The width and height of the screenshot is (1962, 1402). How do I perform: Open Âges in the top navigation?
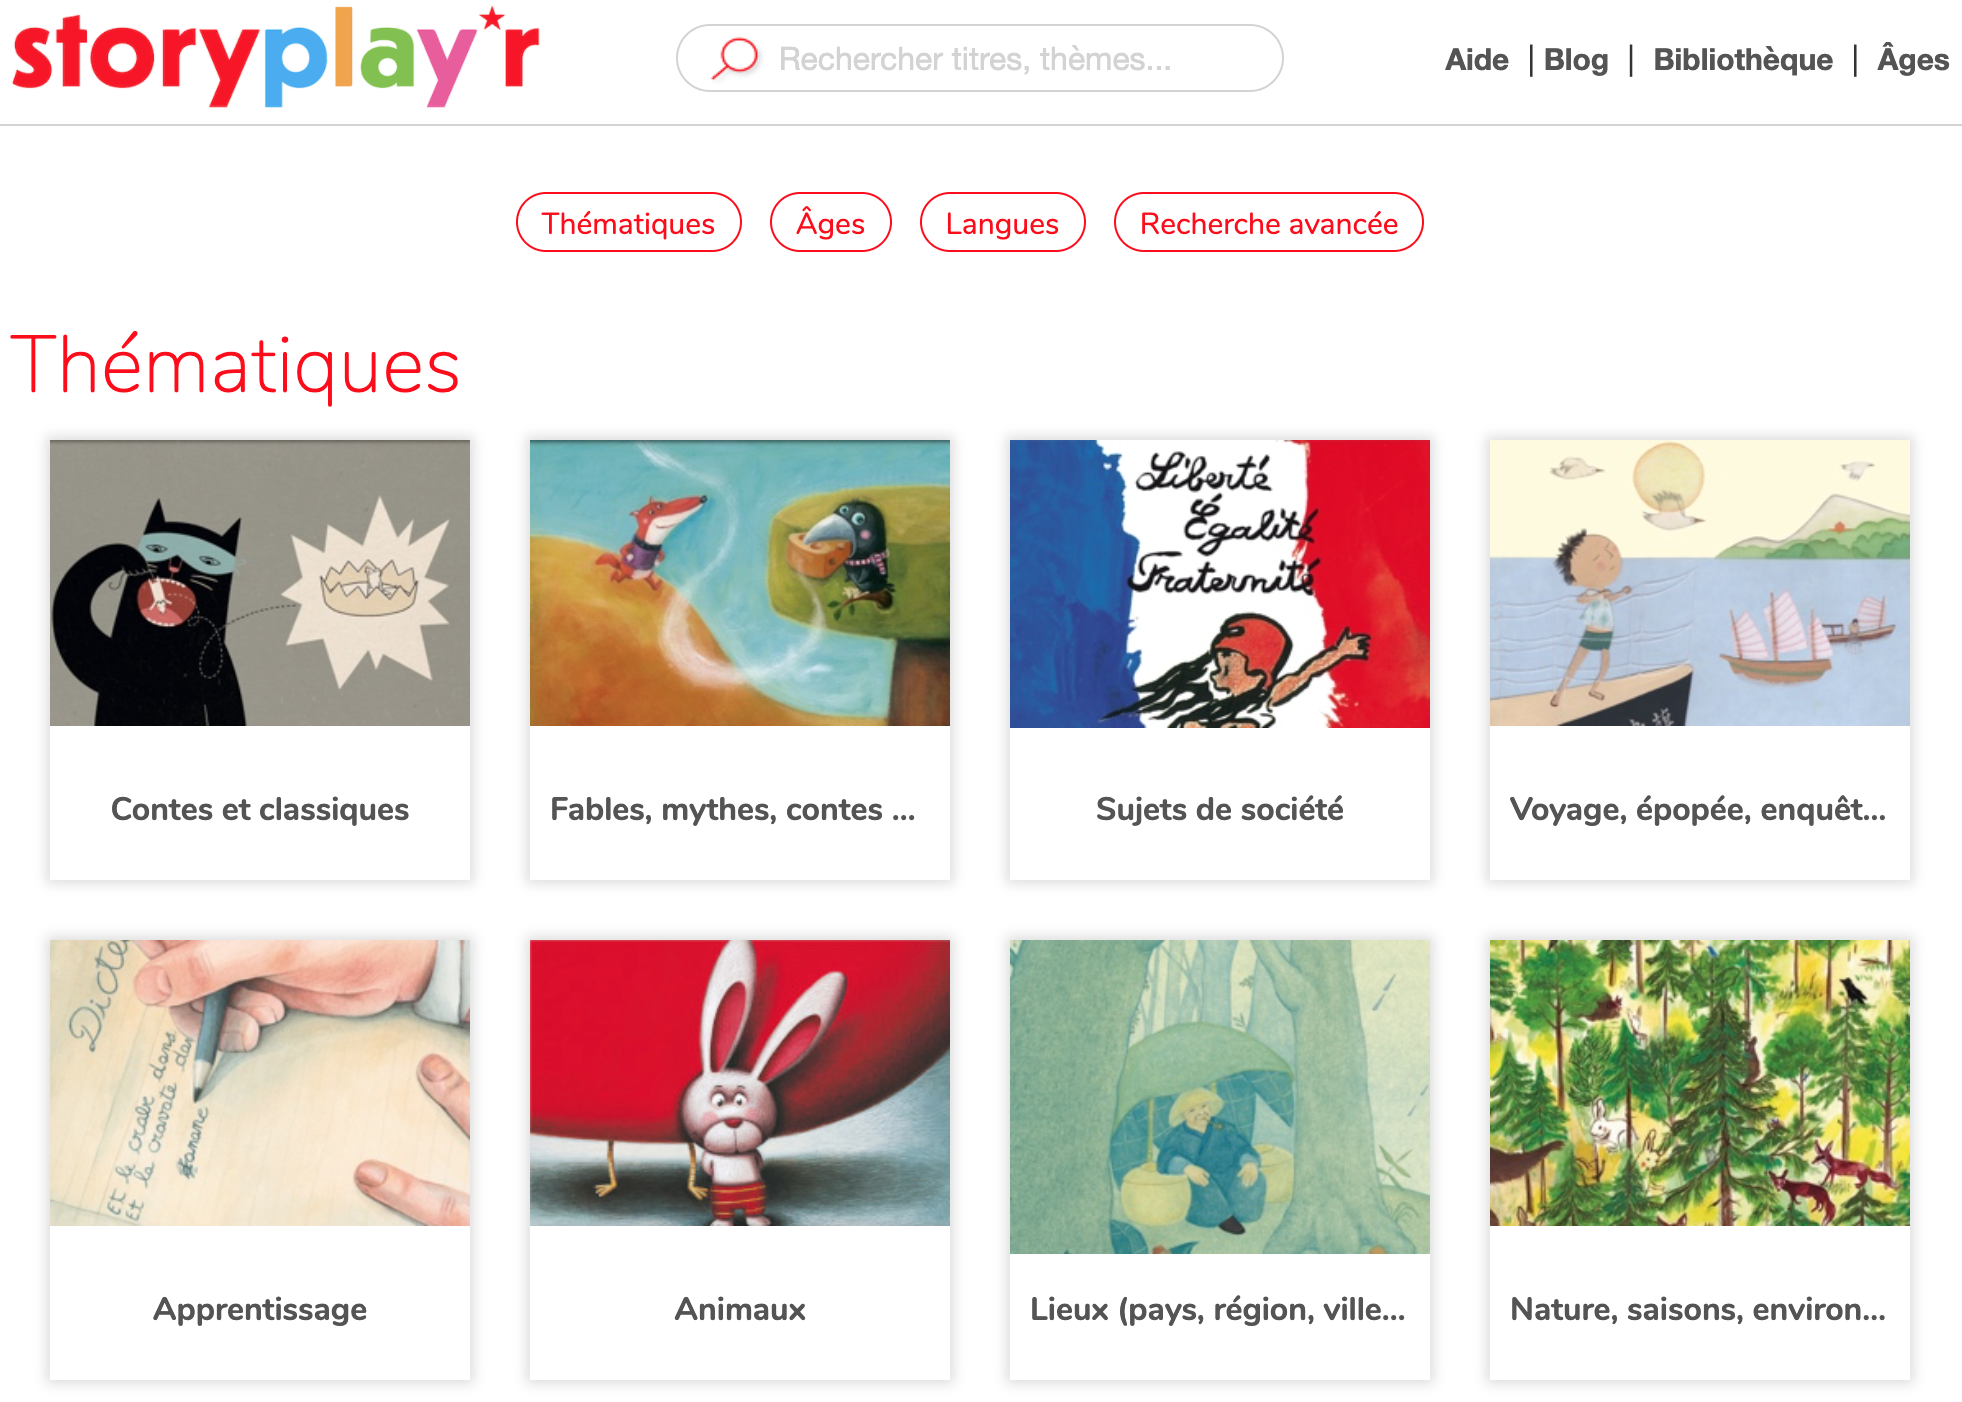click(x=1913, y=59)
